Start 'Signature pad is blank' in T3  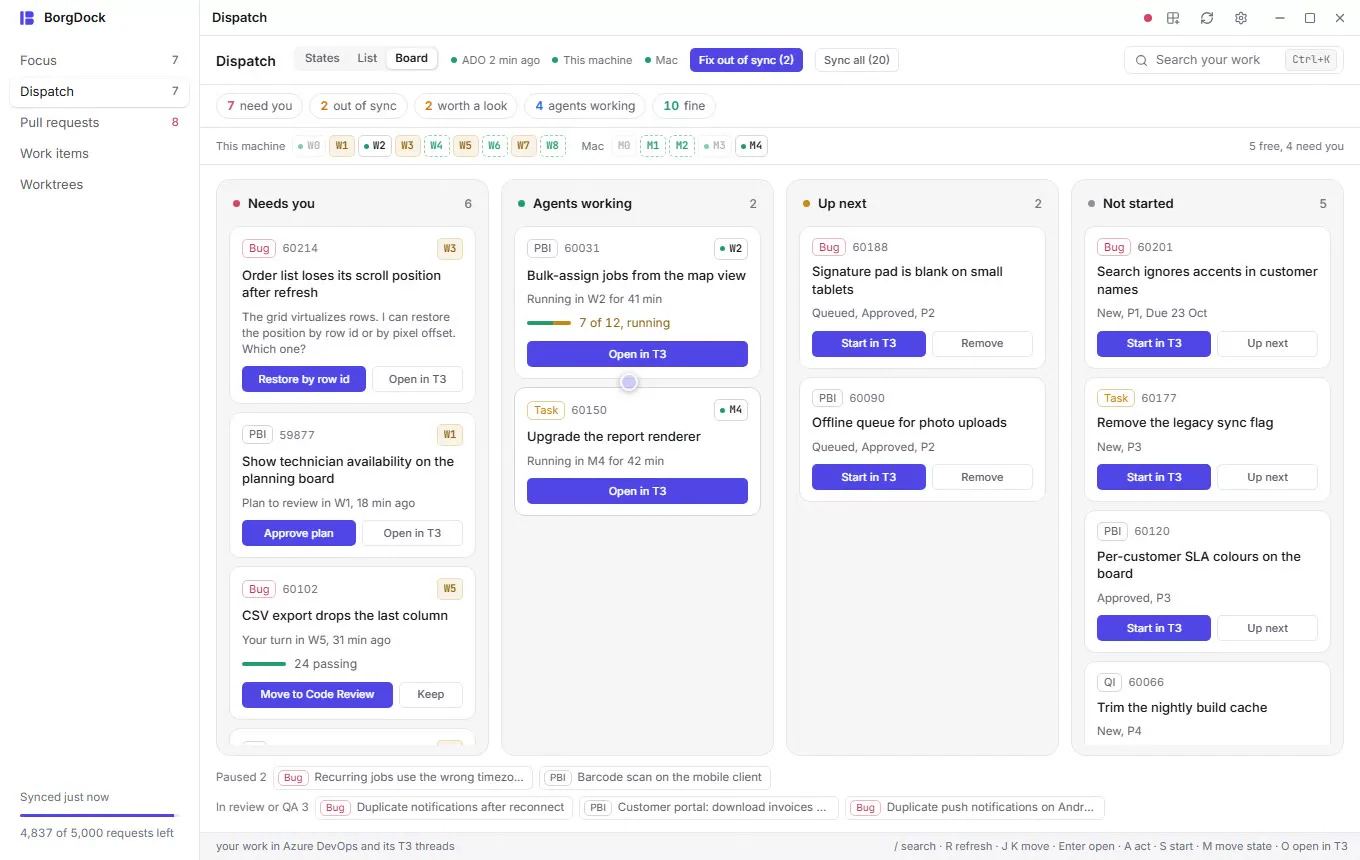click(868, 343)
